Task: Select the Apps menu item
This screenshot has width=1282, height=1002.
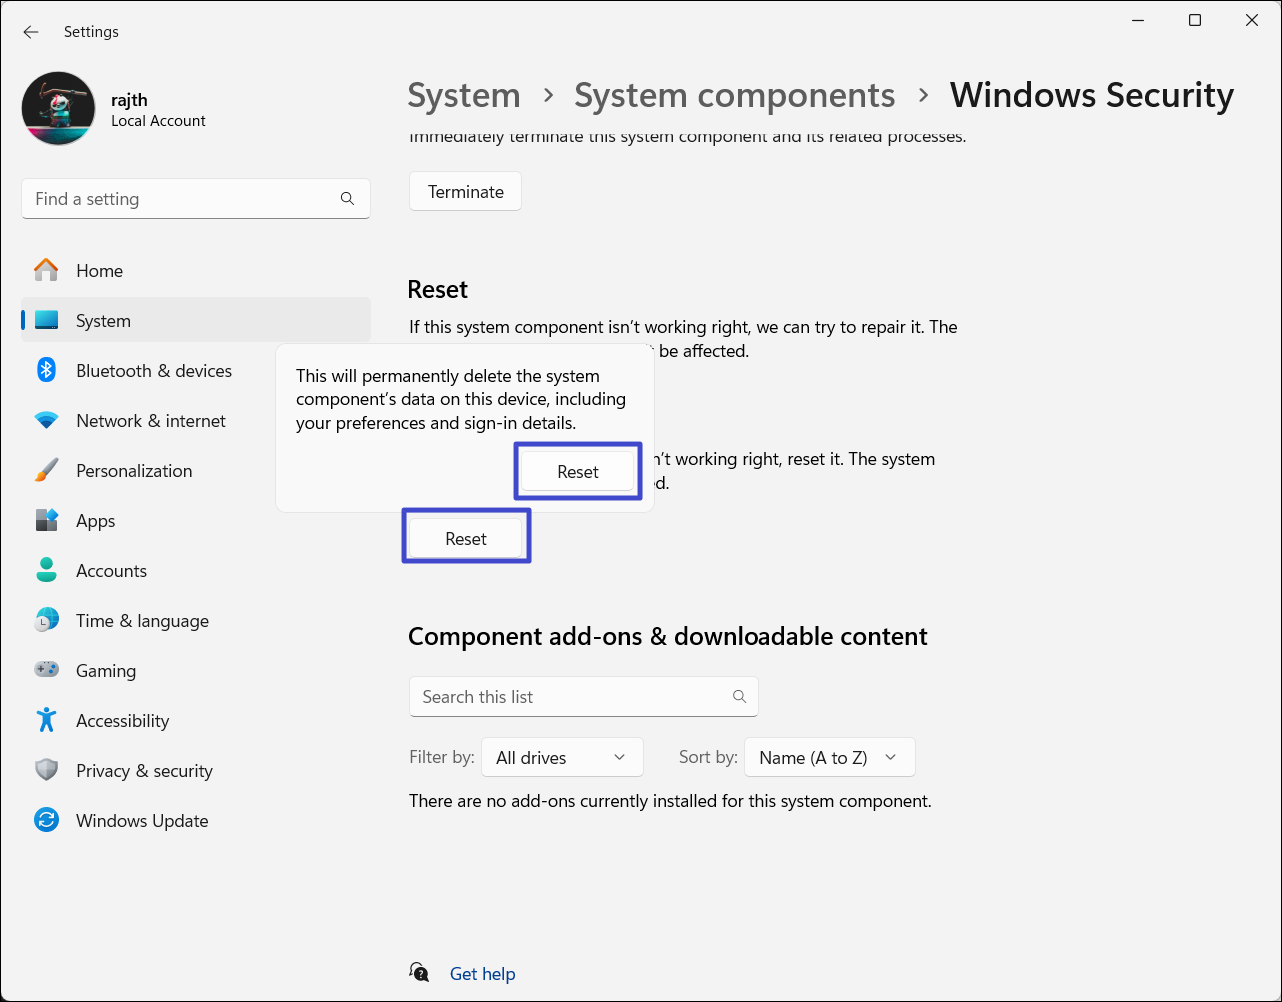Action: (x=95, y=521)
